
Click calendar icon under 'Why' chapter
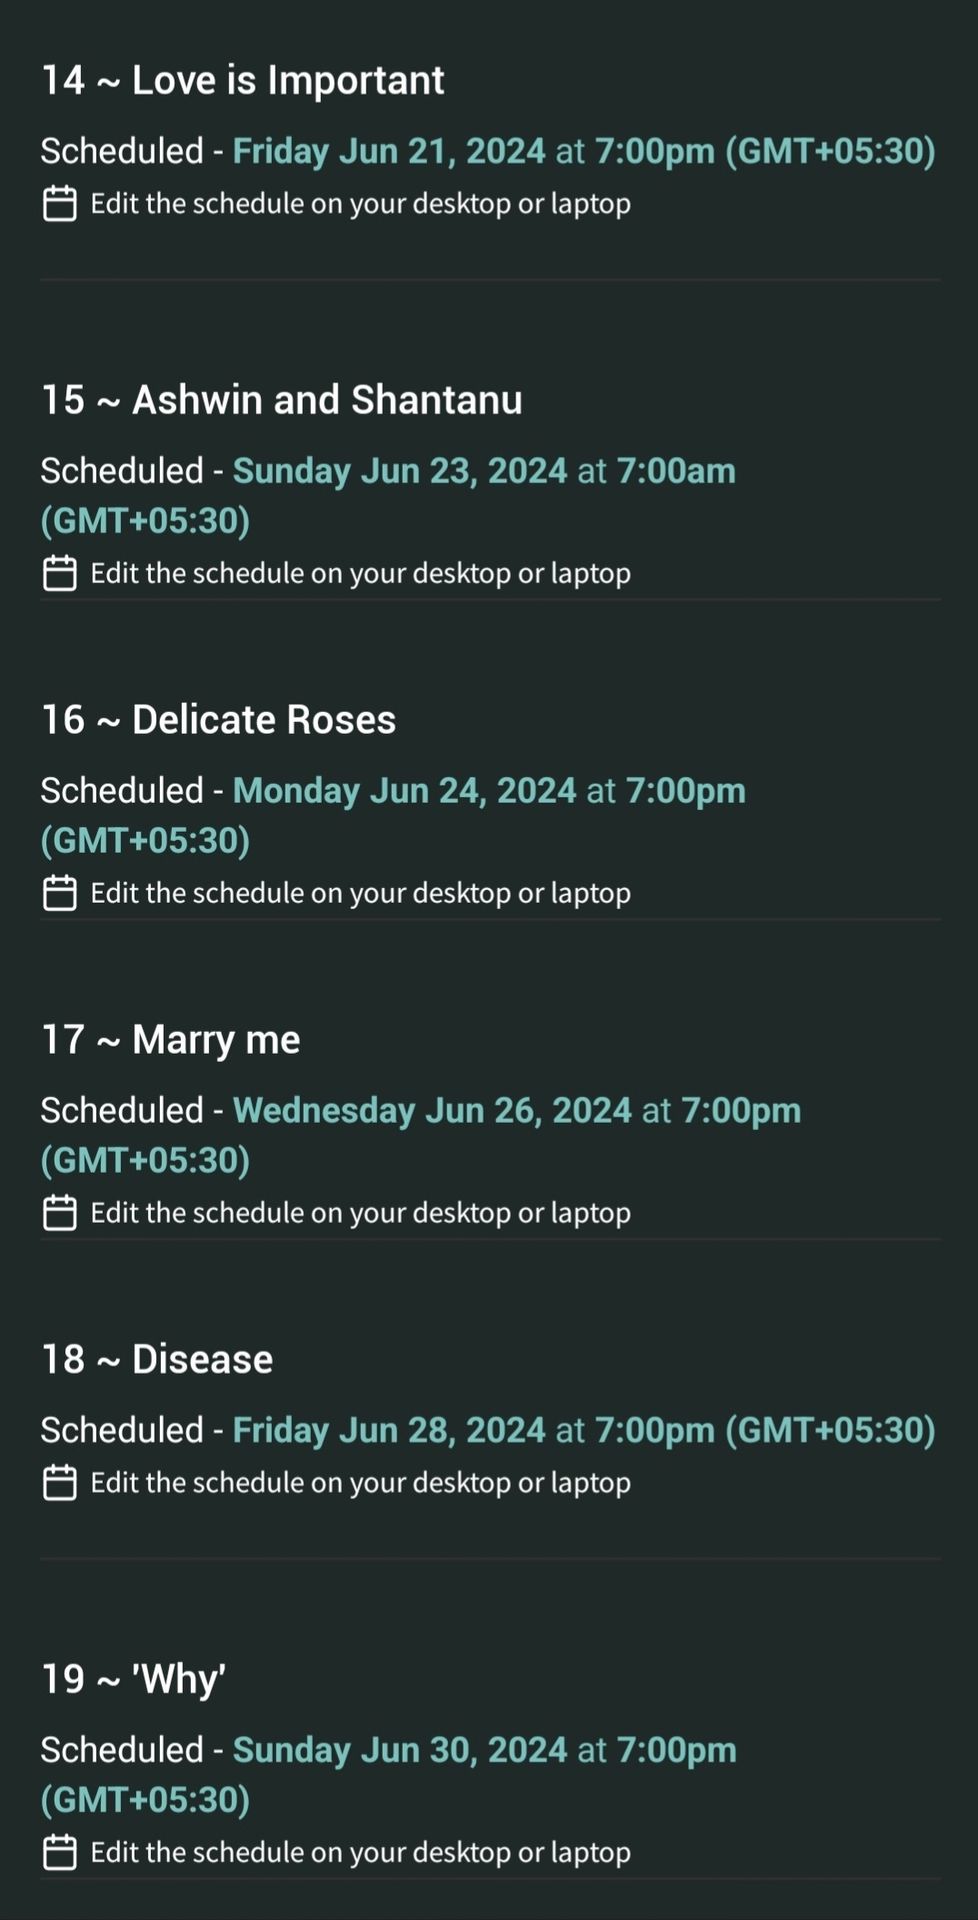[x=60, y=1853]
